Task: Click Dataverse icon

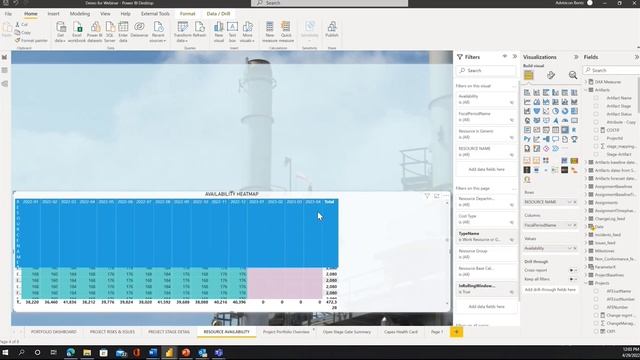Action: (139, 29)
